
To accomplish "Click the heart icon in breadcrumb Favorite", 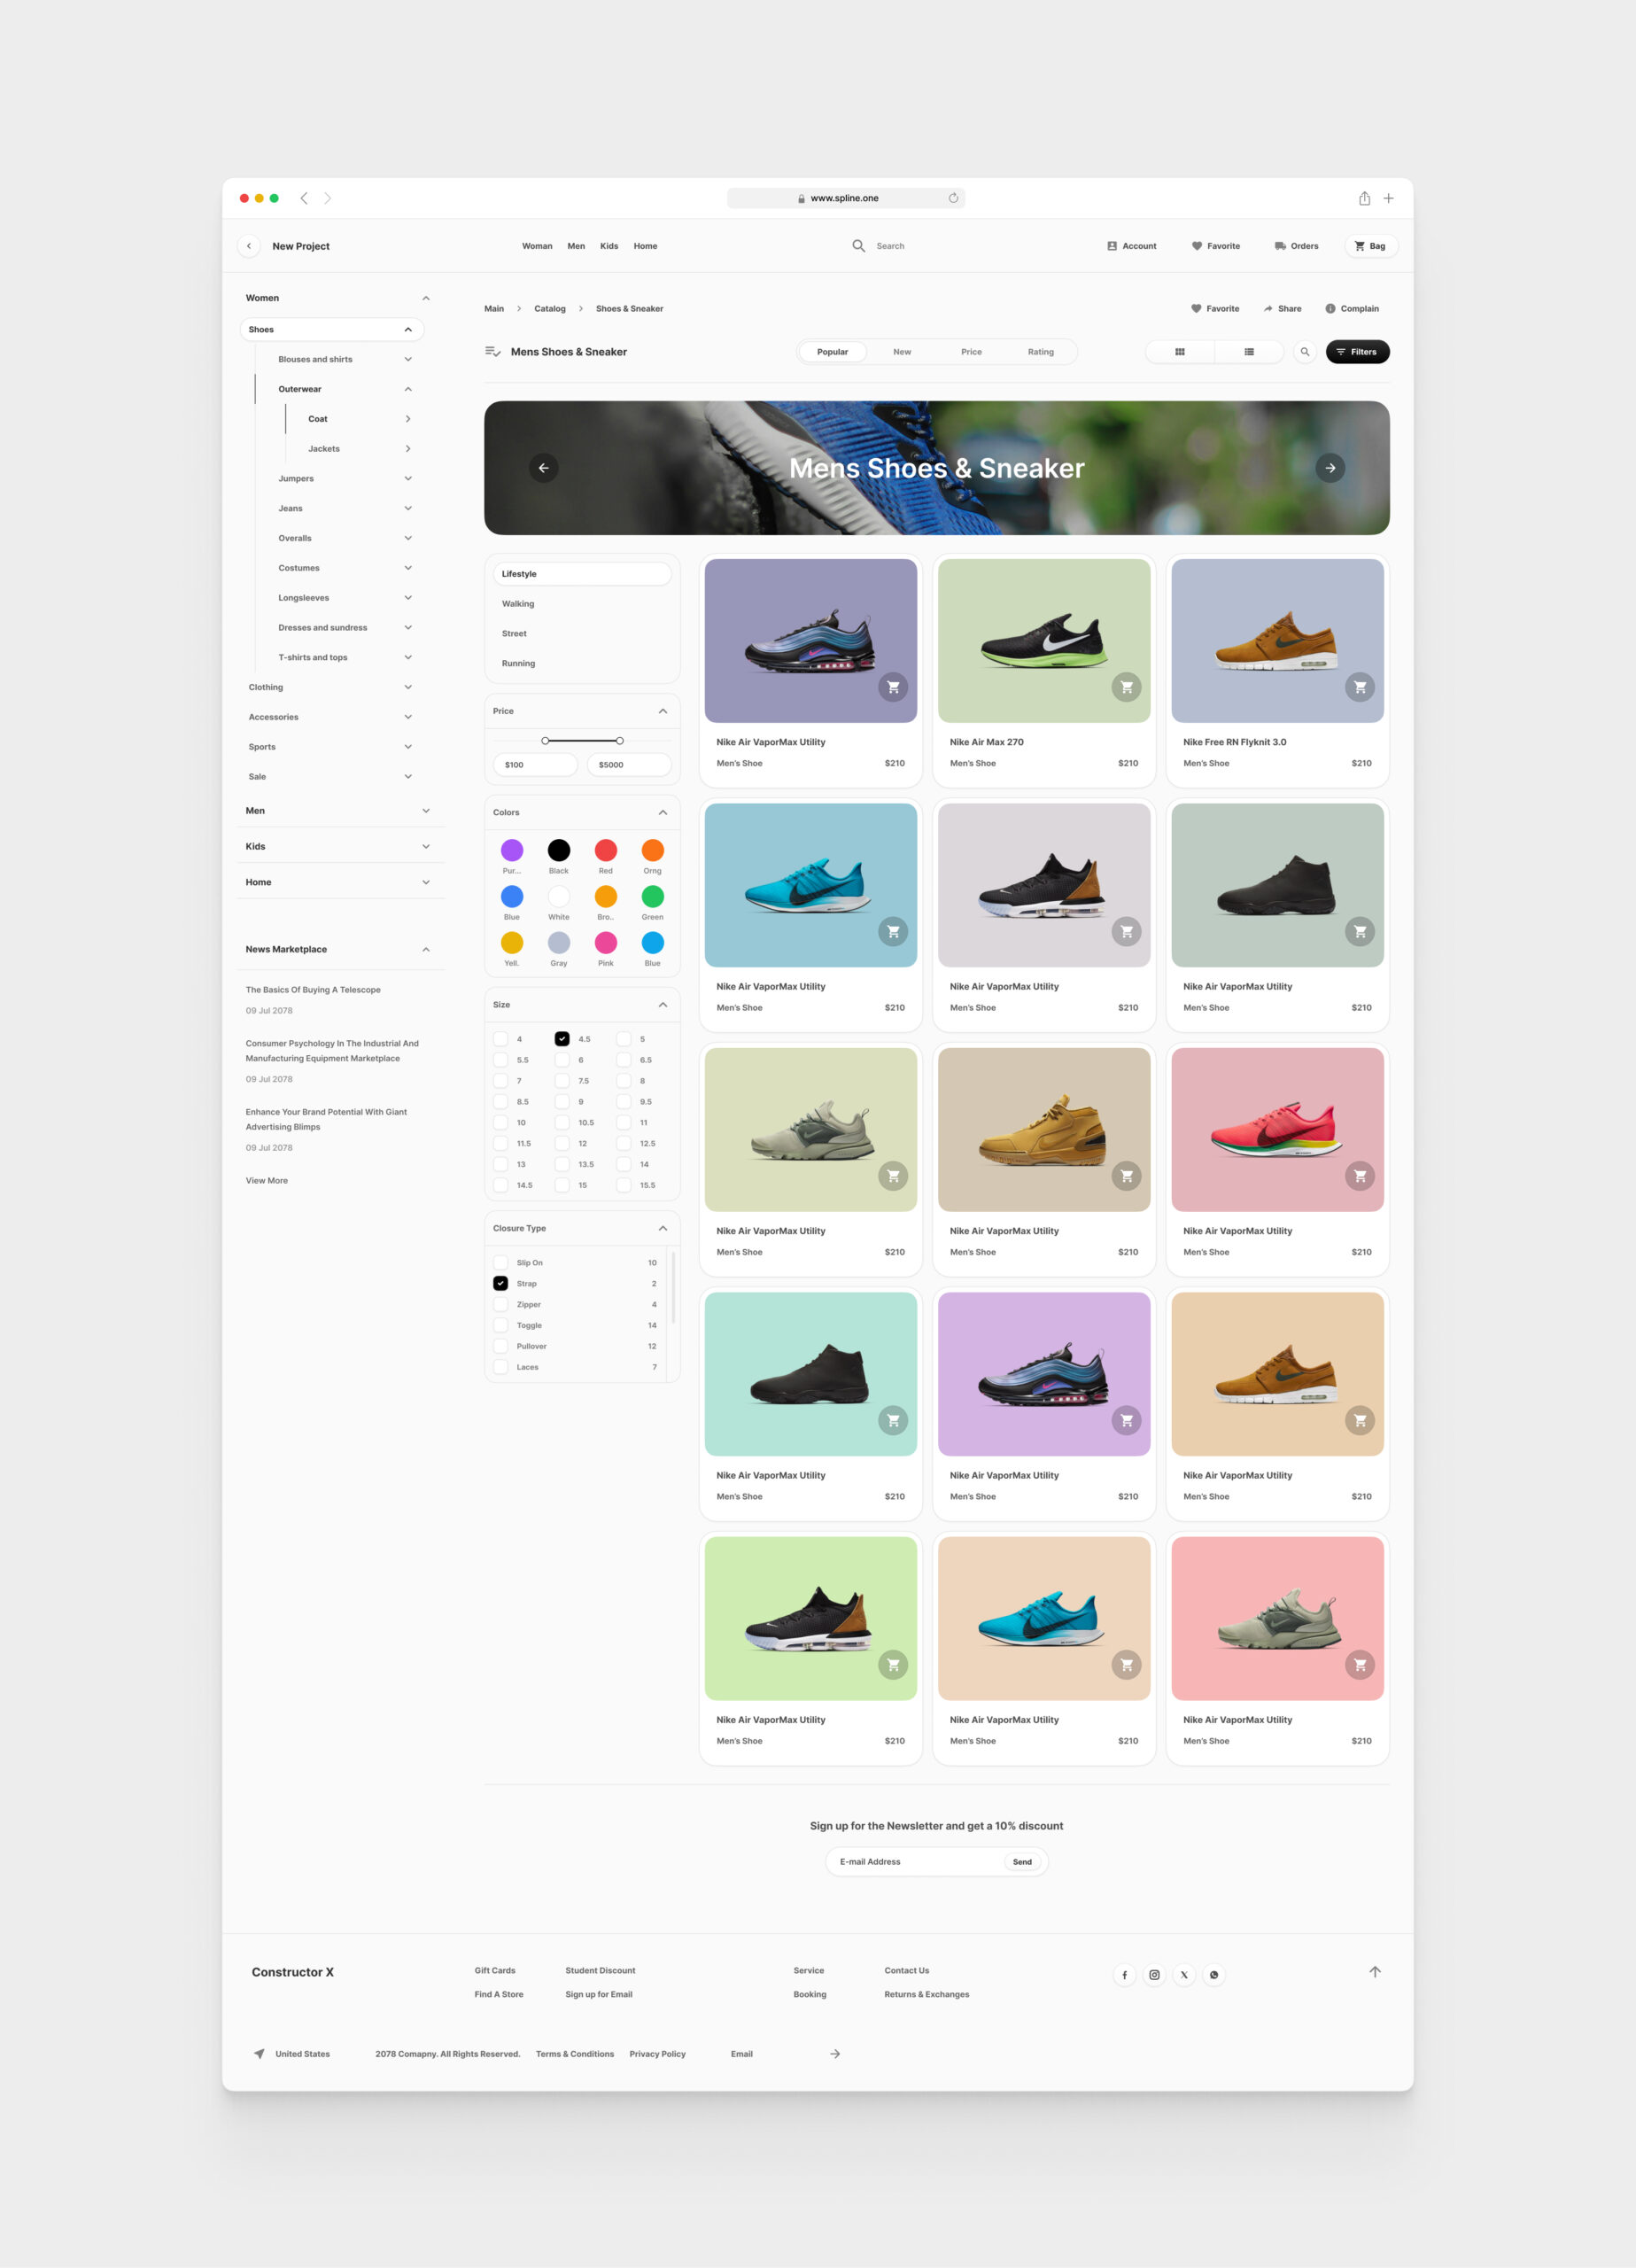I will 1196,309.
